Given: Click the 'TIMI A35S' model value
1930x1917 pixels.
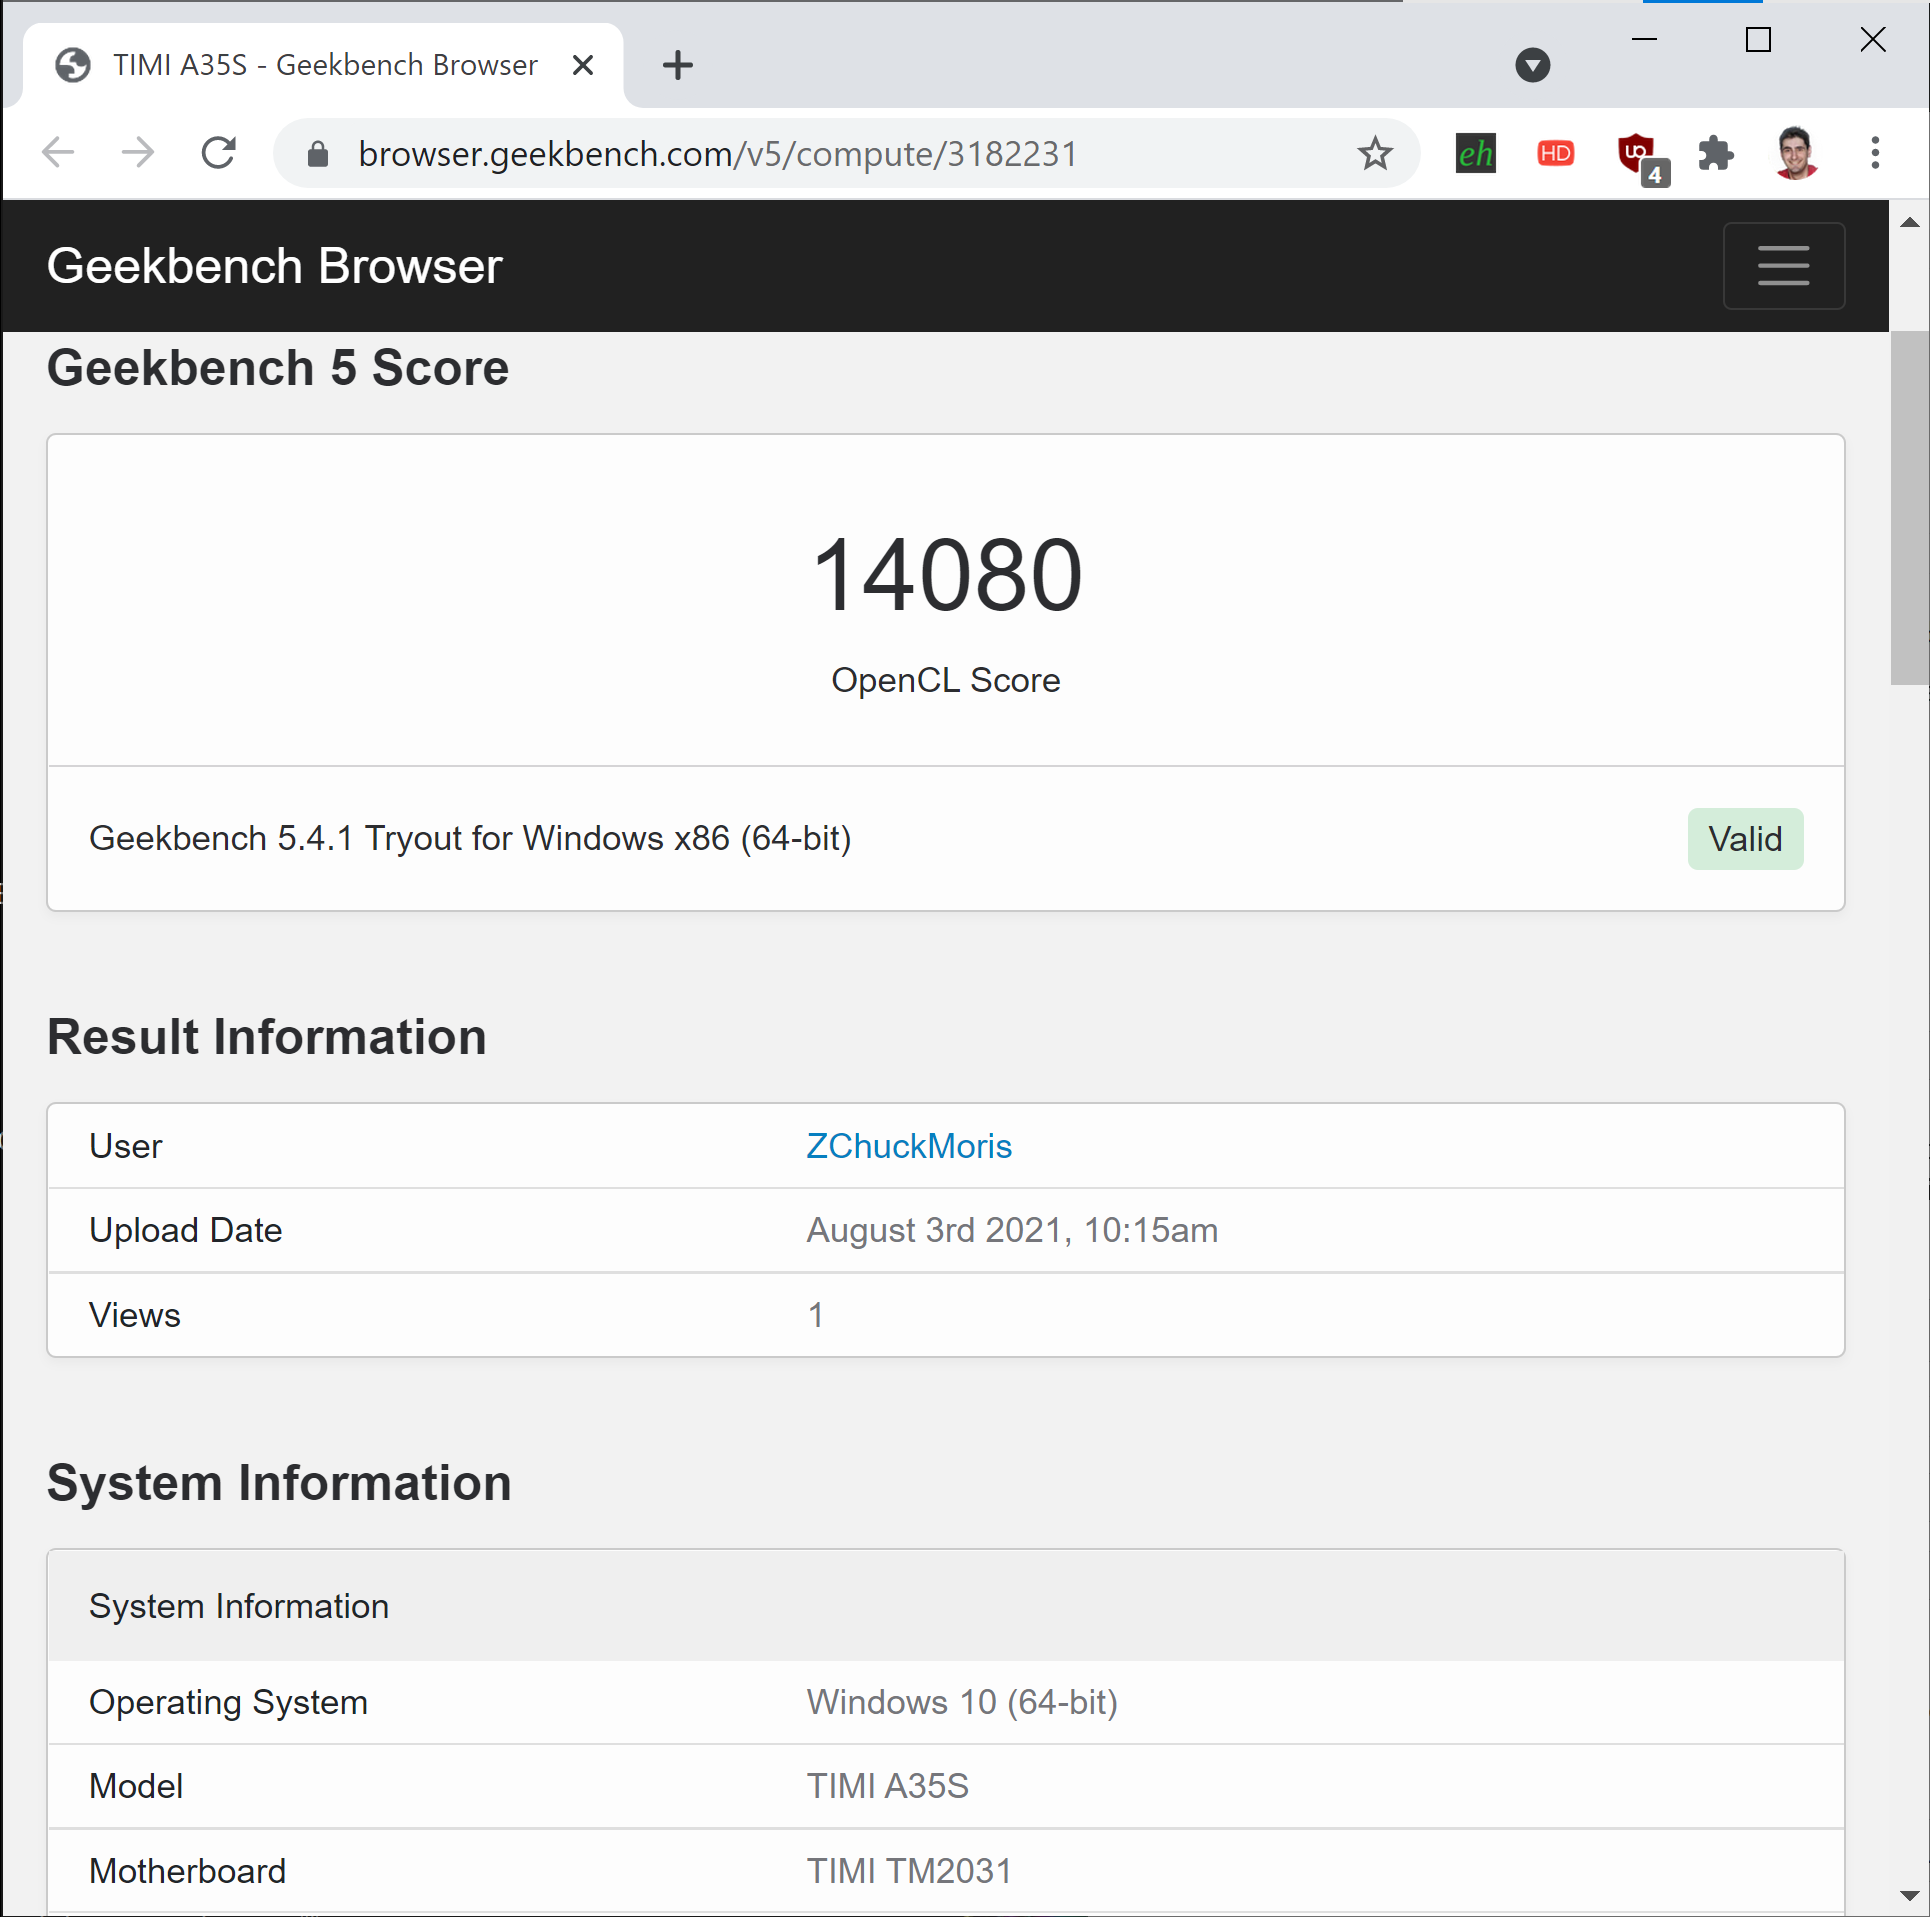Looking at the screenshot, I should [888, 1786].
